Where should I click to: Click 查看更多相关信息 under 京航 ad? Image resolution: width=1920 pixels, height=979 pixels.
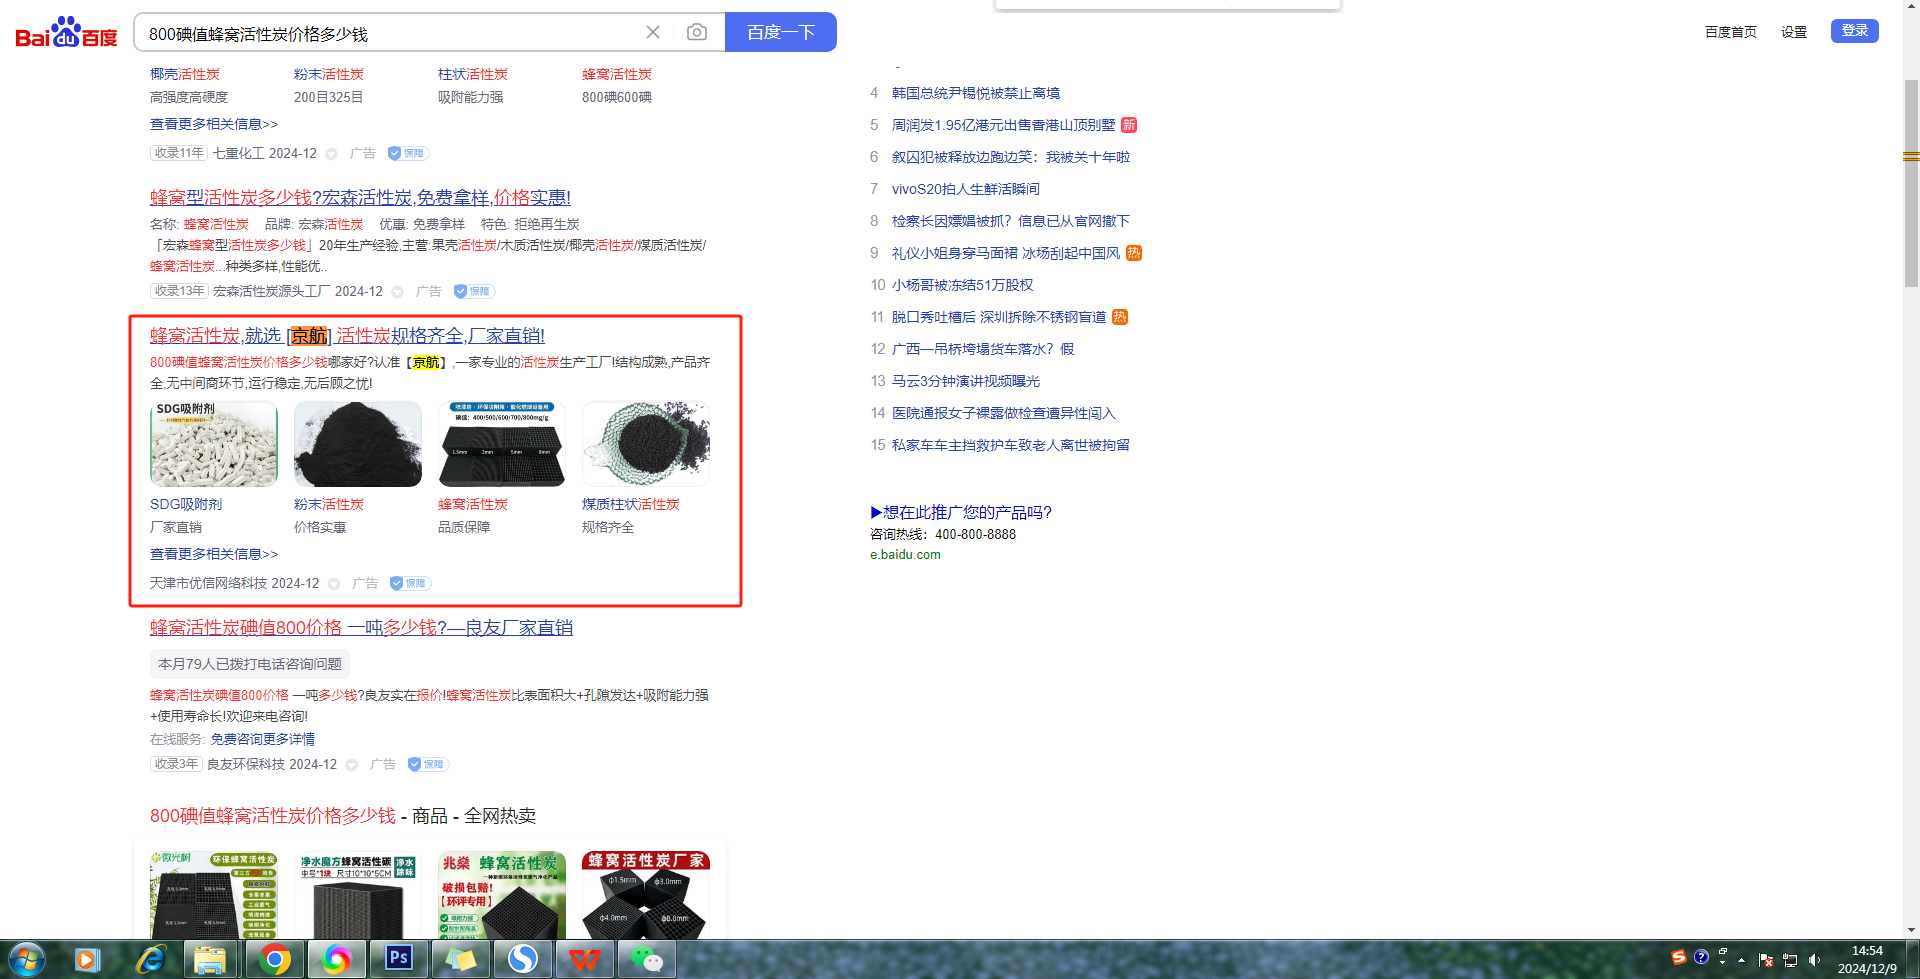click(x=214, y=554)
